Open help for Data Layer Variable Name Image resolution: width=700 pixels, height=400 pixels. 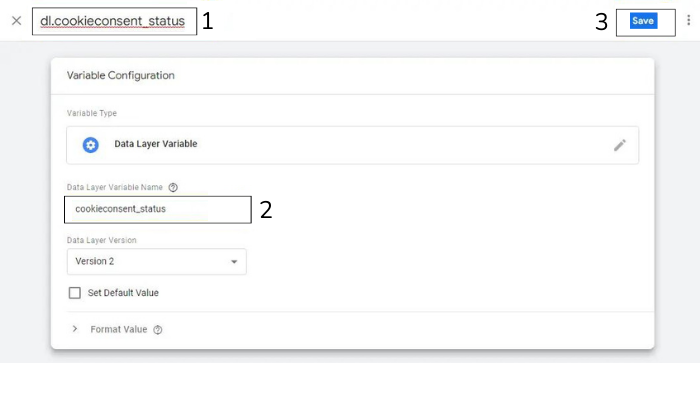click(x=173, y=187)
